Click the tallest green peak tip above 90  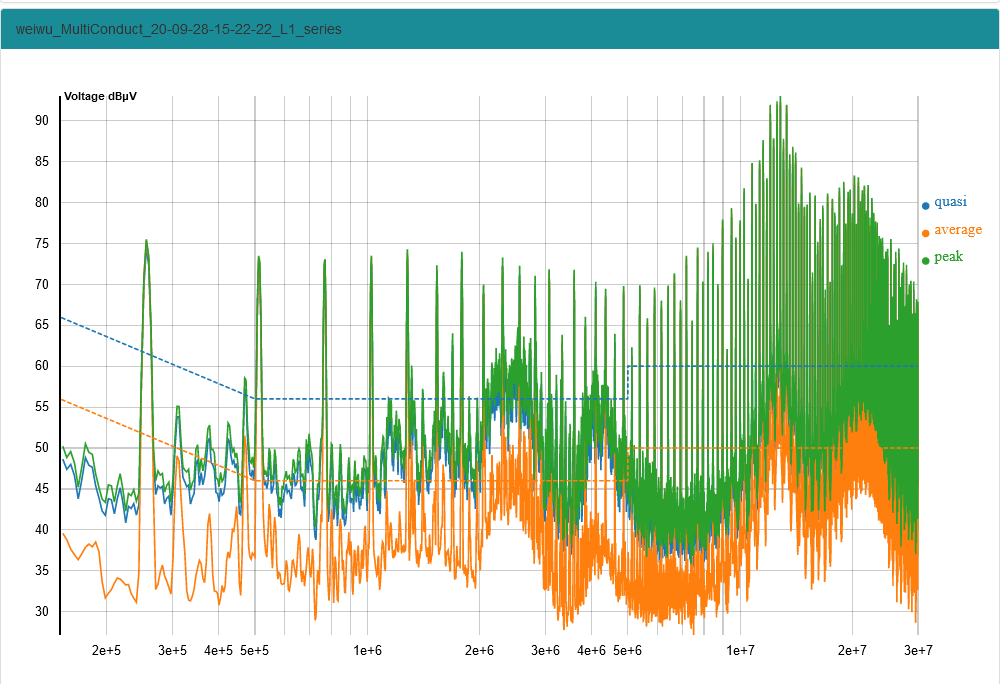pos(779,98)
